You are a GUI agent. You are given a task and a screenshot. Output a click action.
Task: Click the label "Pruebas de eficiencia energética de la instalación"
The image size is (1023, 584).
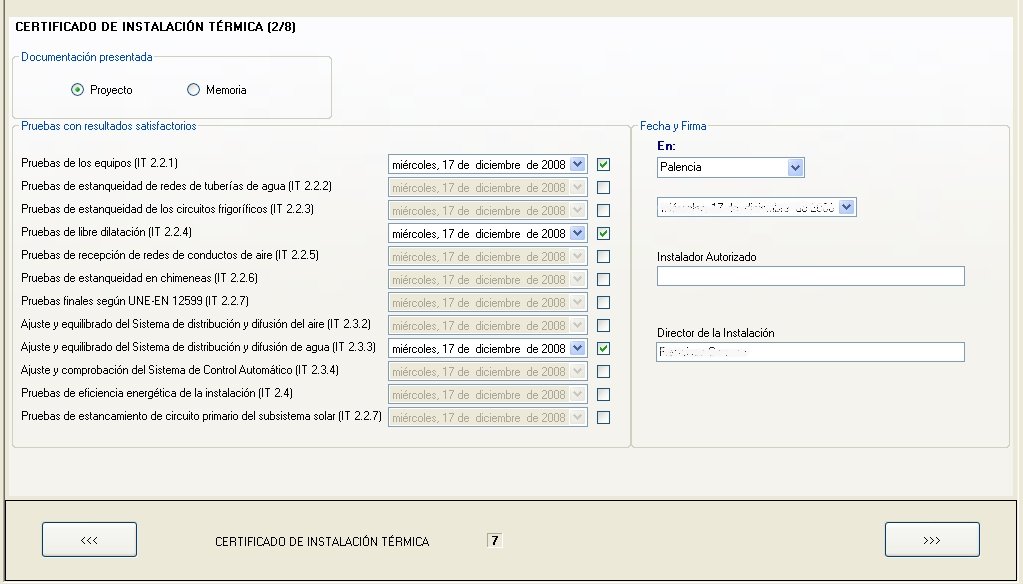pos(138,393)
